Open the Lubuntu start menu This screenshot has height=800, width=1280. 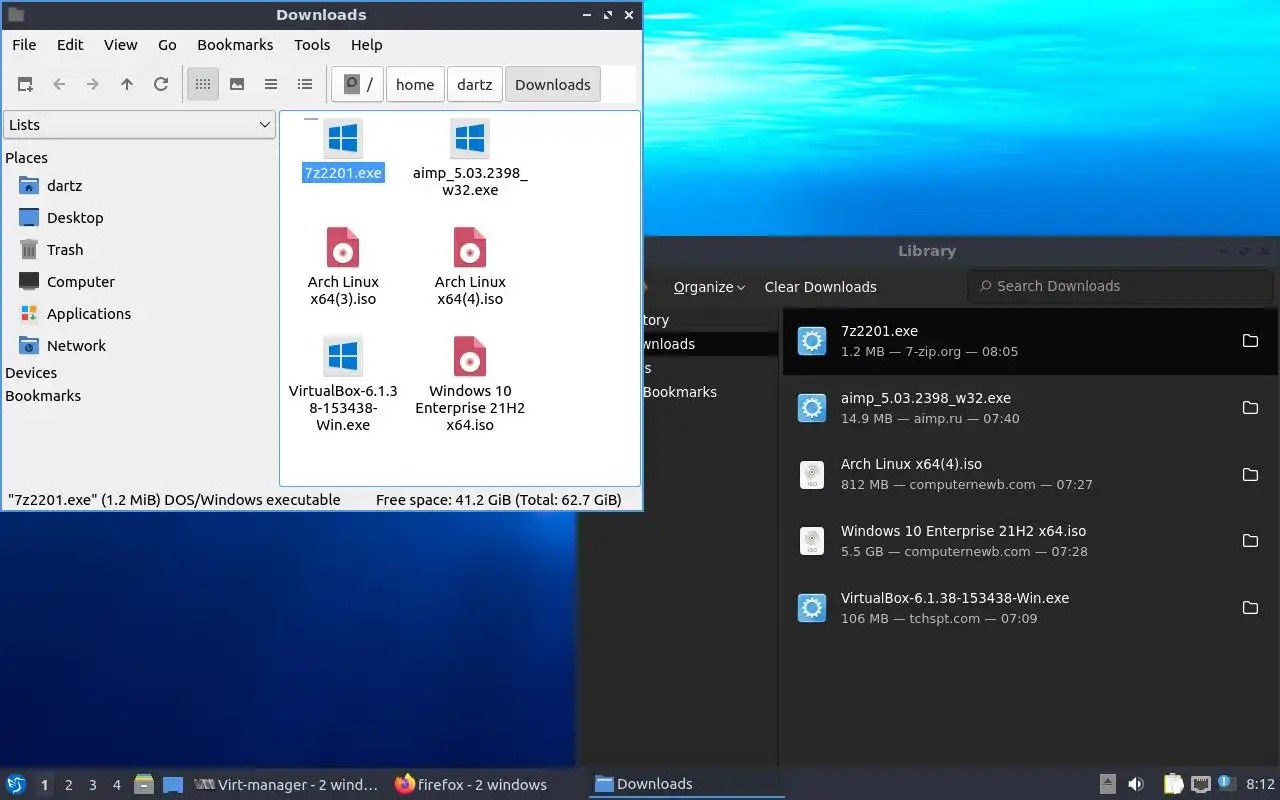(x=16, y=785)
